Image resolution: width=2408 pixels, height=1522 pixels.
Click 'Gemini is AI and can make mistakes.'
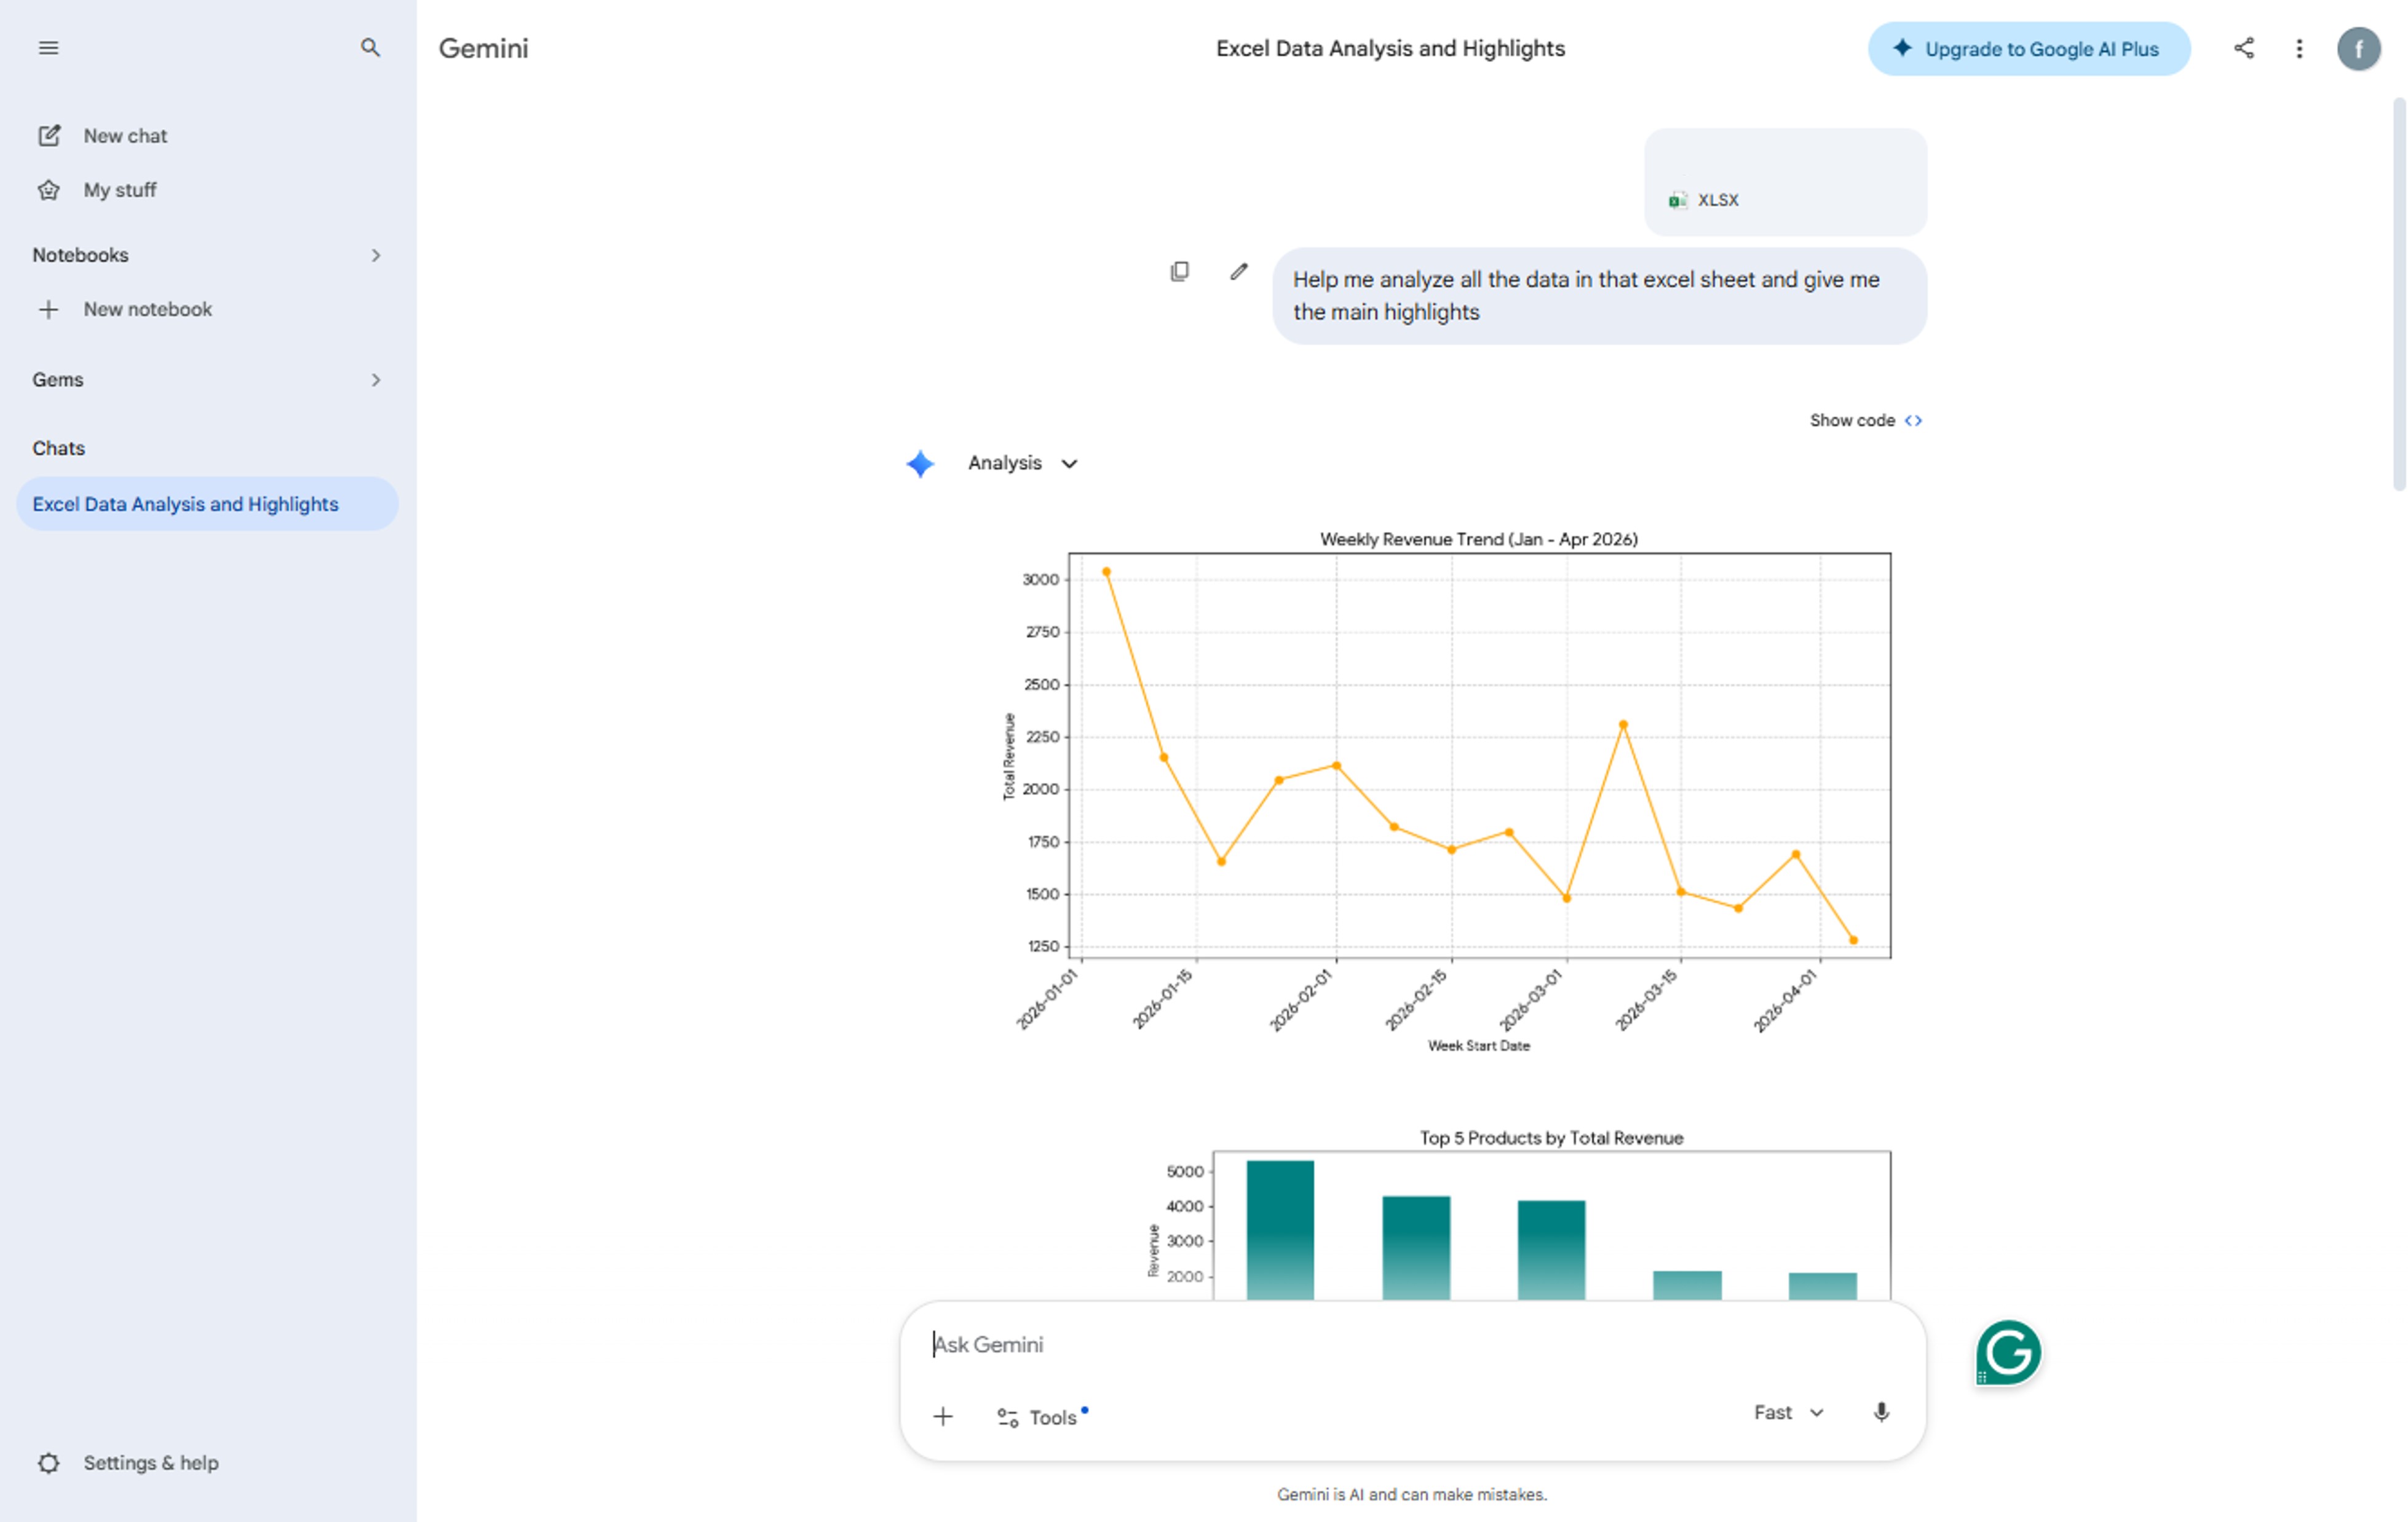pyautogui.click(x=1411, y=1494)
